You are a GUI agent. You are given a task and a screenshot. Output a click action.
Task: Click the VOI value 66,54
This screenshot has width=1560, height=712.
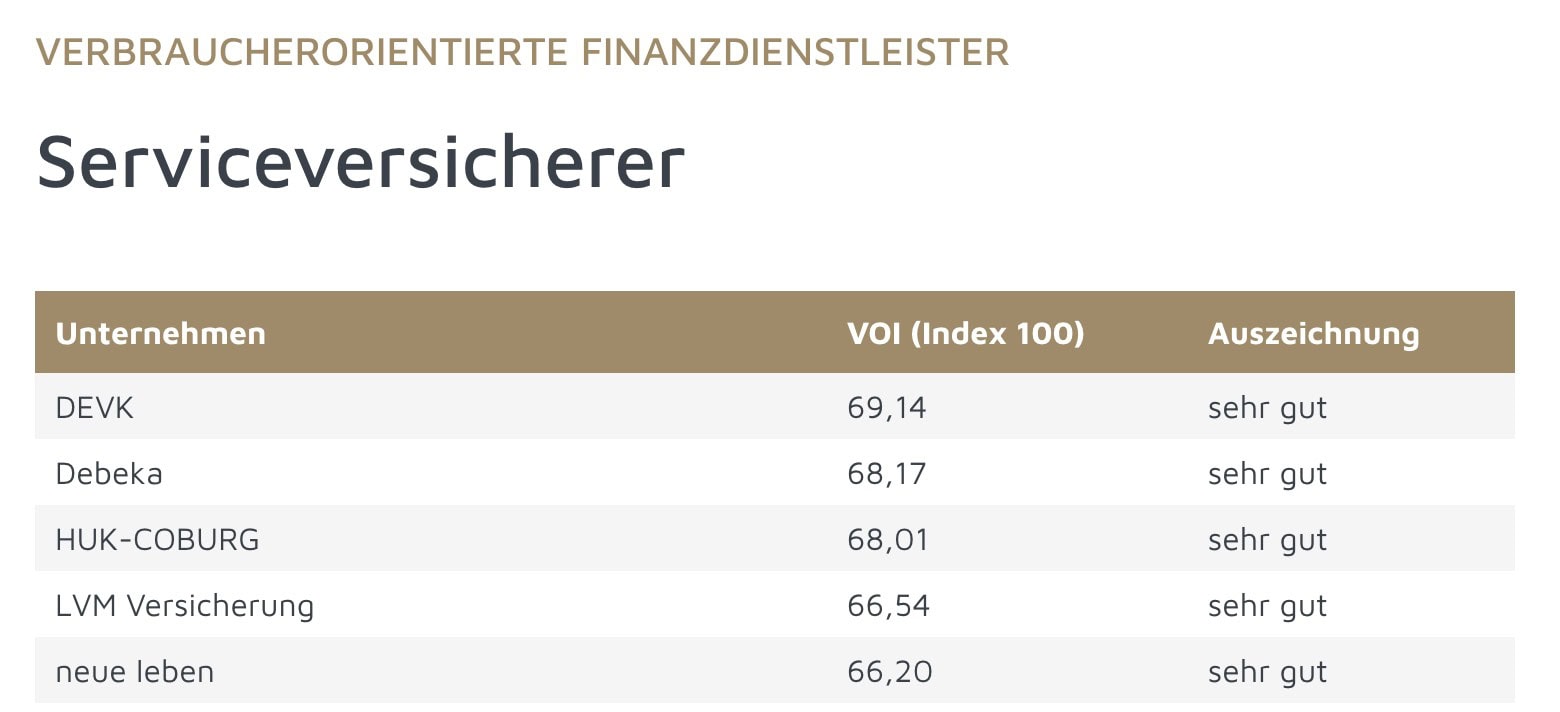pyautogui.click(x=888, y=605)
